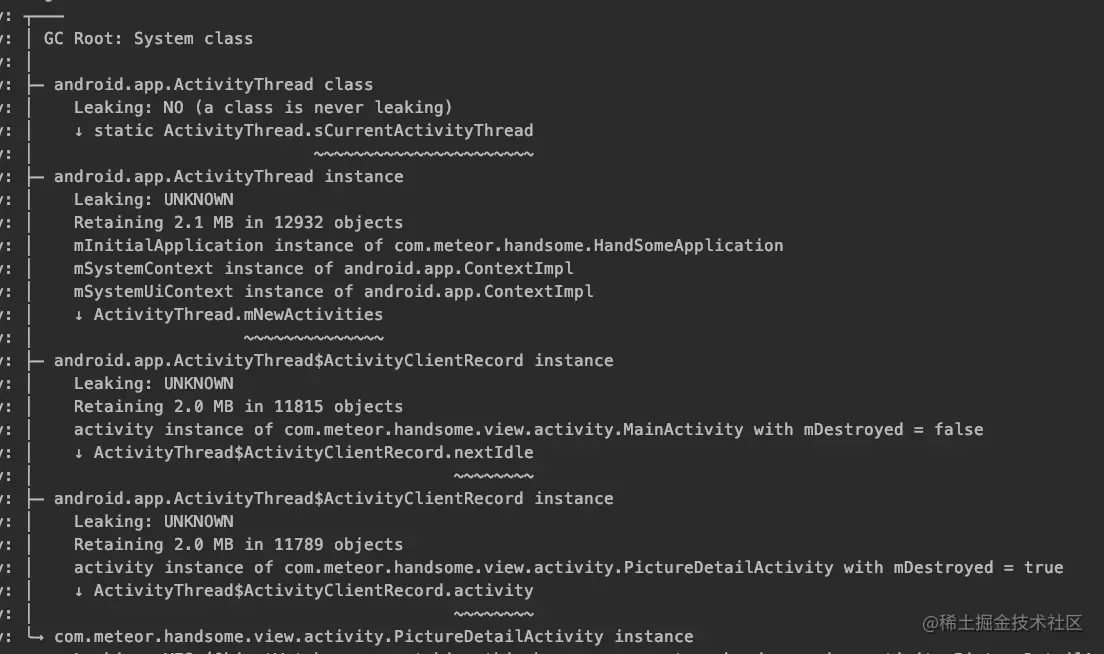The width and height of the screenshot is (1104, 654).
Task: Select first ActivityThread$ActivityClientRecord instance node
Action: pyautogui.click(x=334, y=360)
